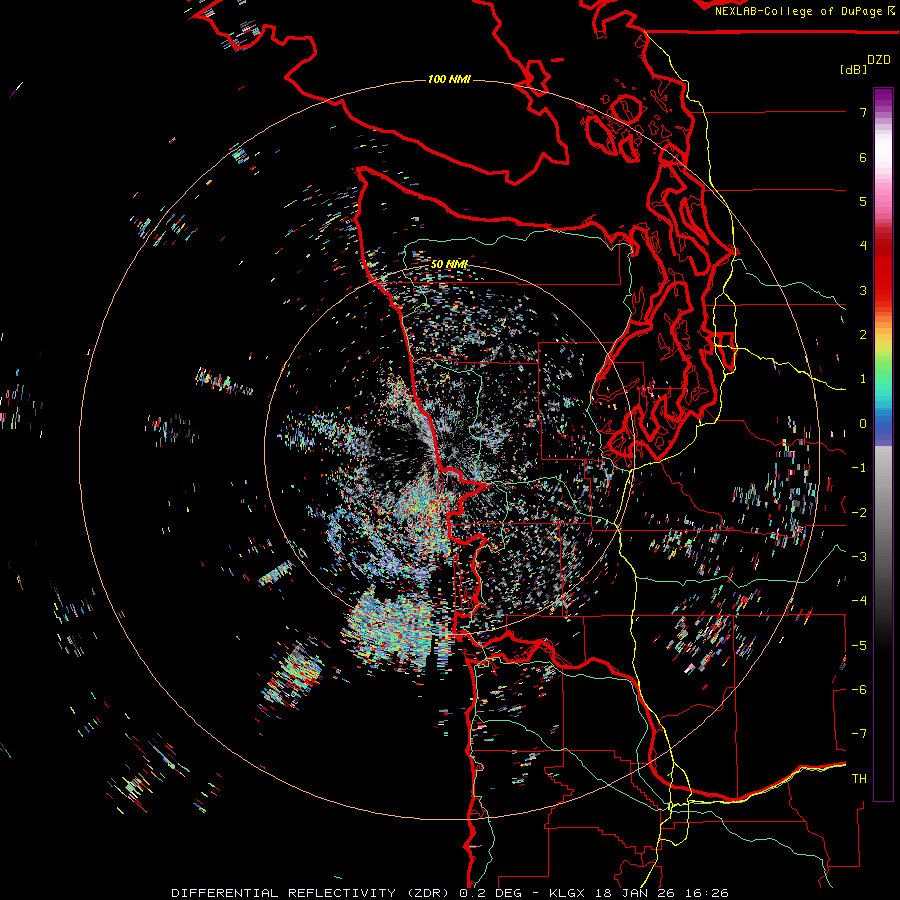Select the 0 dB scale value

point(863,424)
